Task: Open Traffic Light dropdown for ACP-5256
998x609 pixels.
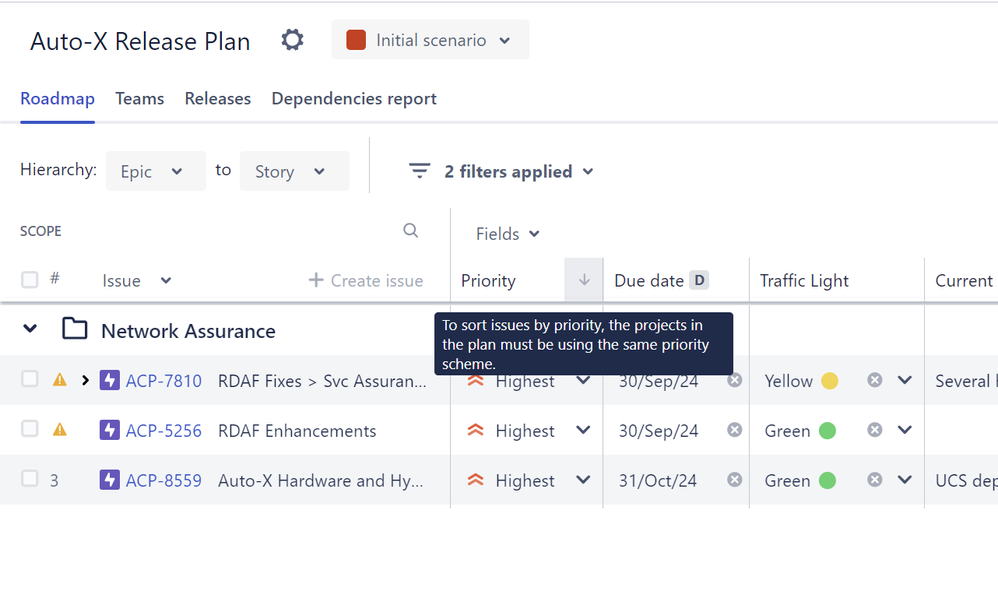Action: click(905, 430)
